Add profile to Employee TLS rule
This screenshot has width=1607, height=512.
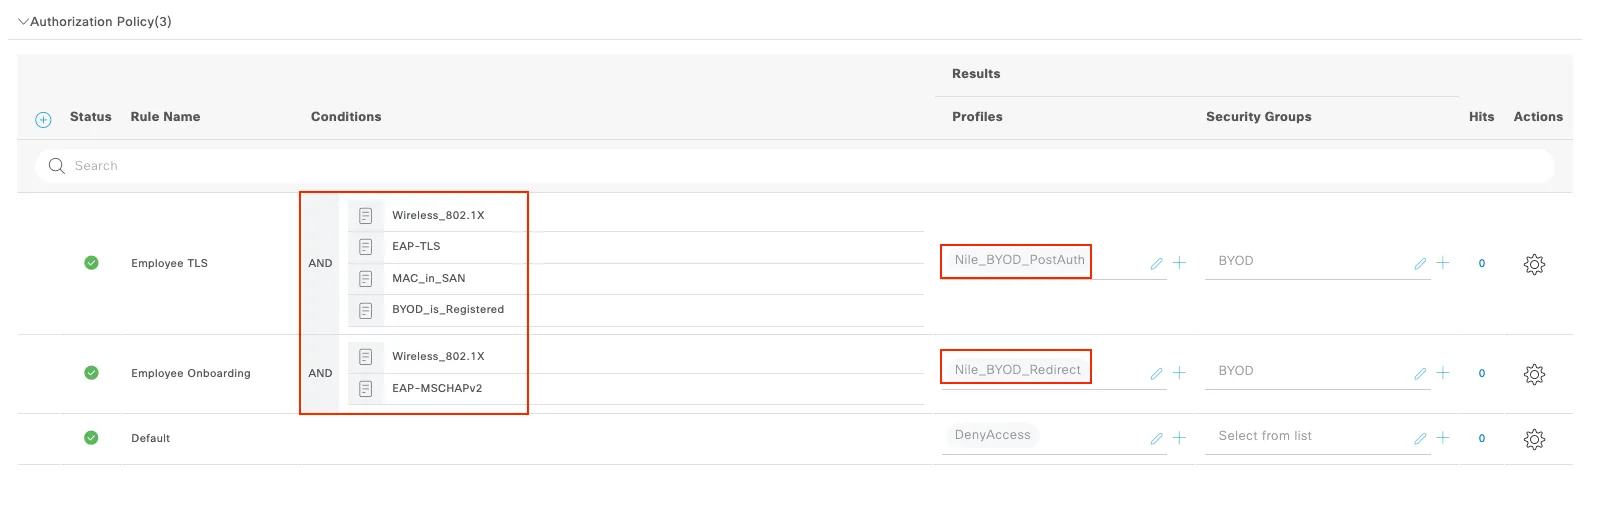1180,263
